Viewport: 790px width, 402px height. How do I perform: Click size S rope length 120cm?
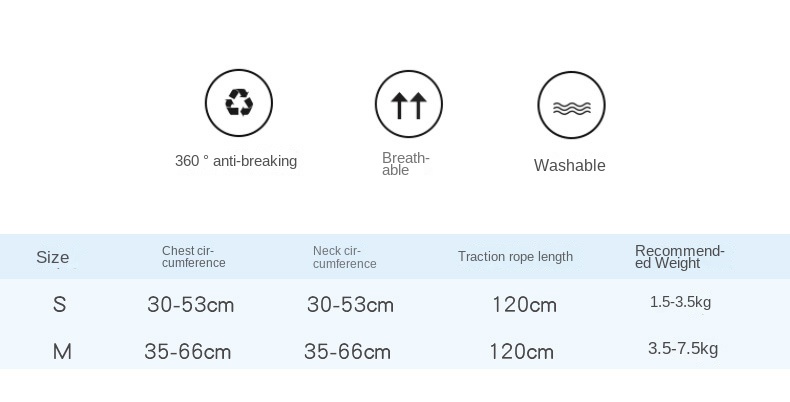click(x=524, y=305)
